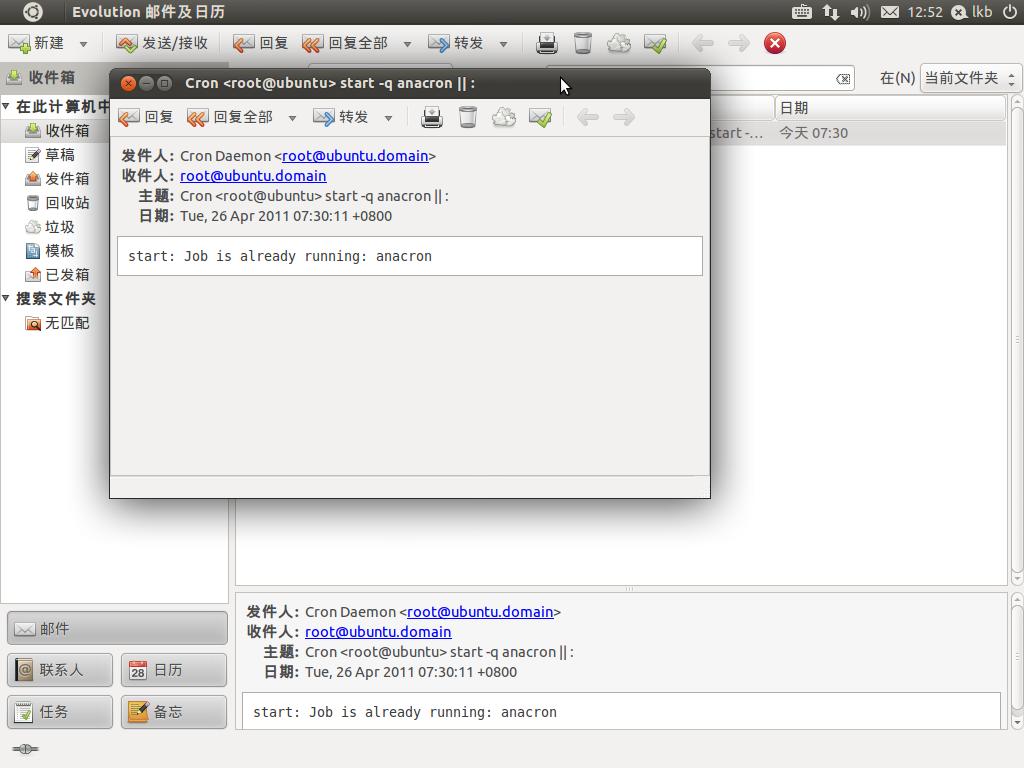
Task: Click the network indicator in top panel
Action: 831,12
